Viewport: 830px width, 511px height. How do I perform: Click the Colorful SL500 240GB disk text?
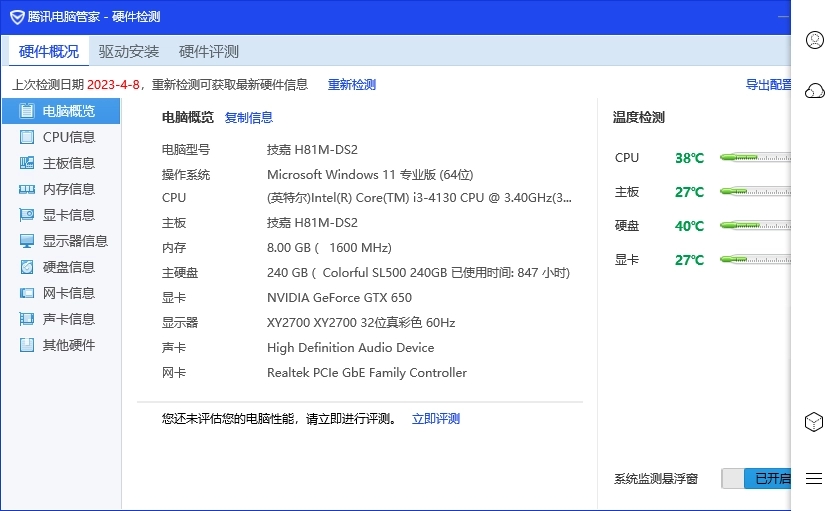[418, 272]
